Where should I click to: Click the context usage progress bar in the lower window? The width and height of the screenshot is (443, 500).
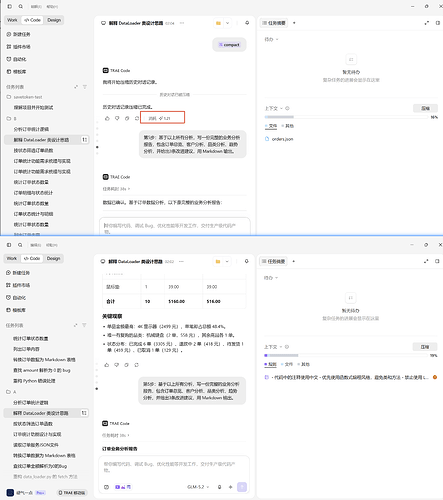(x=345, y=355)
